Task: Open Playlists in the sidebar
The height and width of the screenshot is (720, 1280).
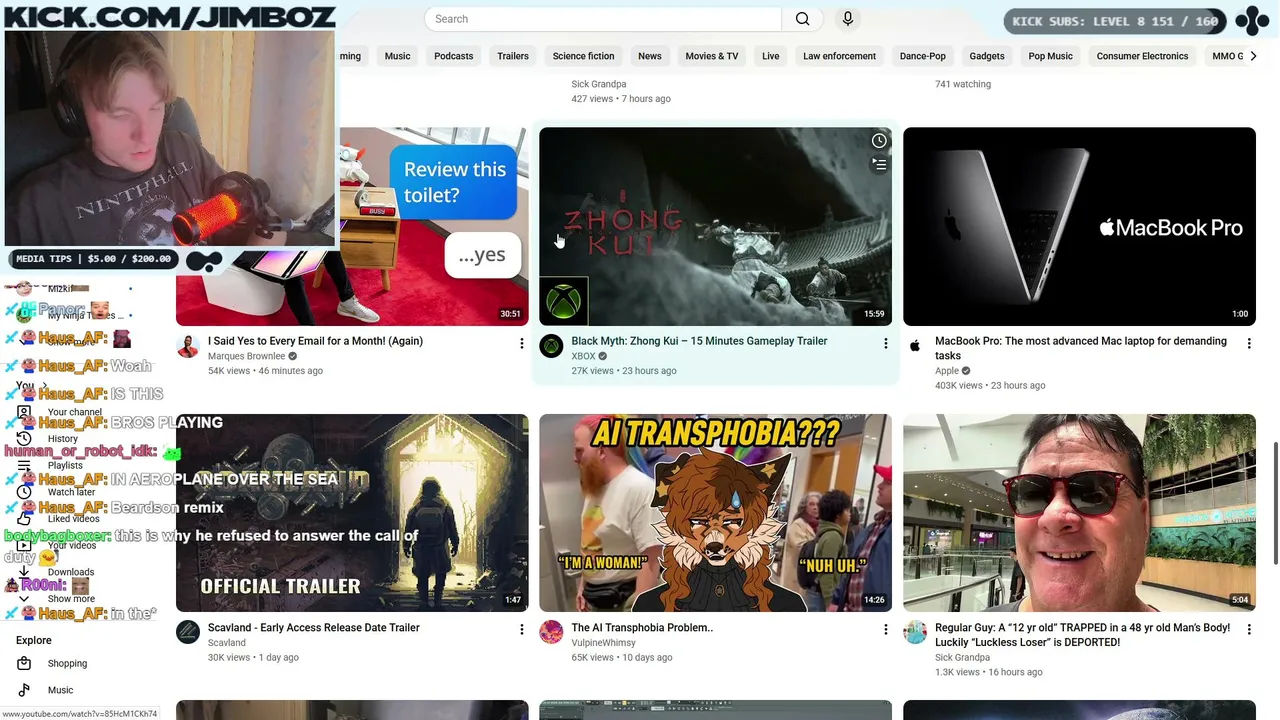Action: (65, 465)
